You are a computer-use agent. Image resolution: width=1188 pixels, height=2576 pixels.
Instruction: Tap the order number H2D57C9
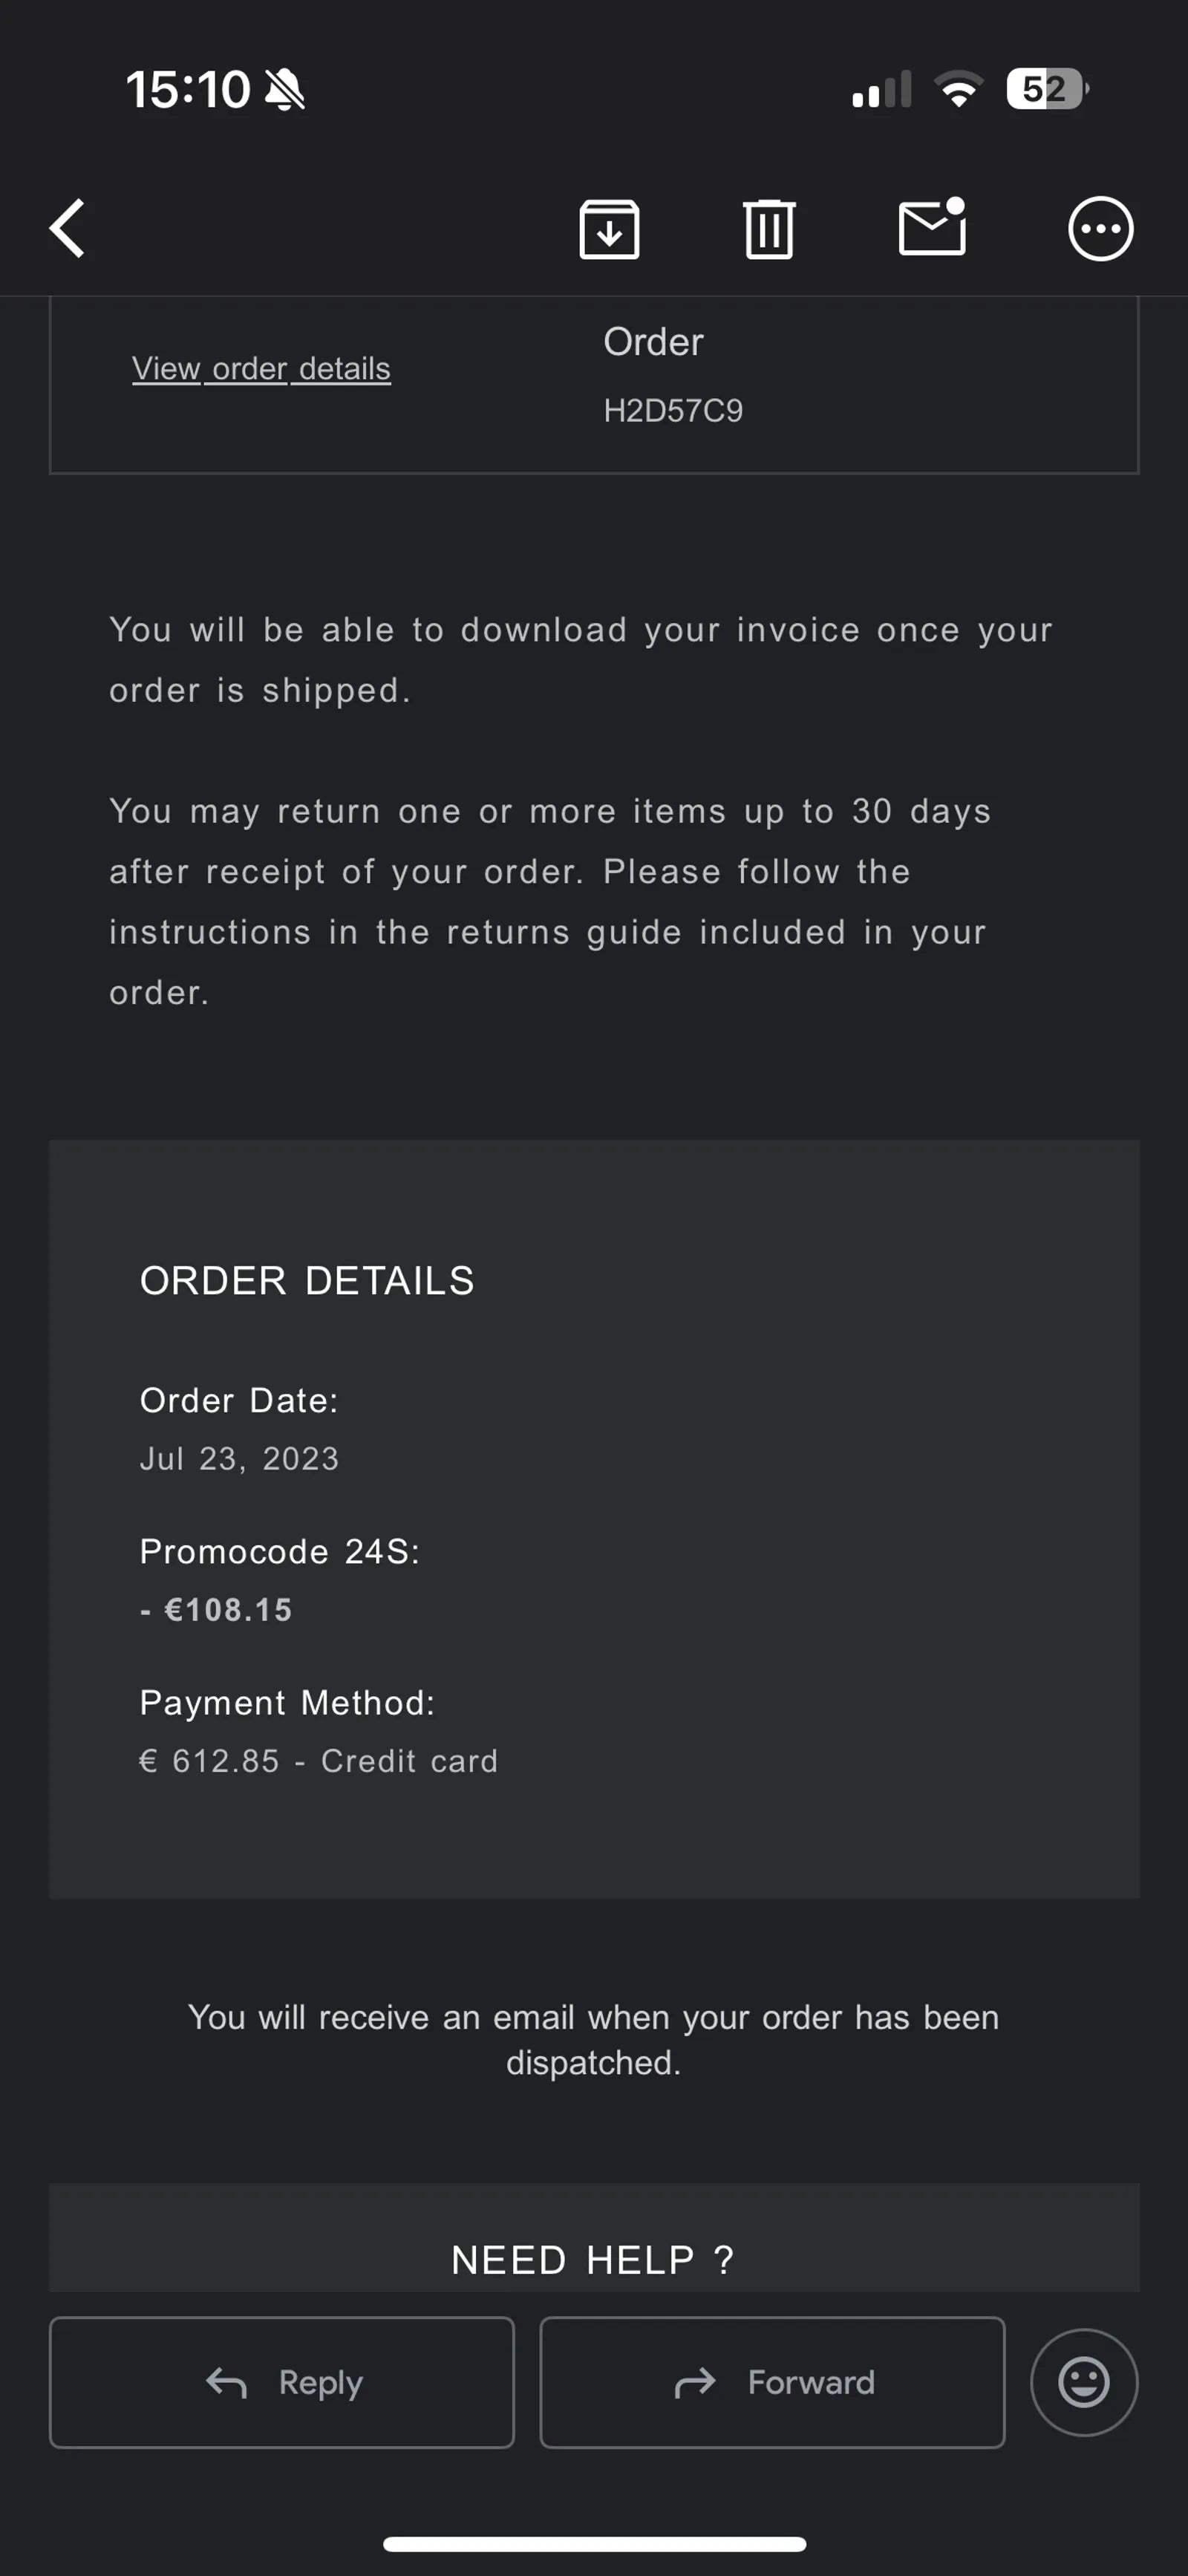673,411
